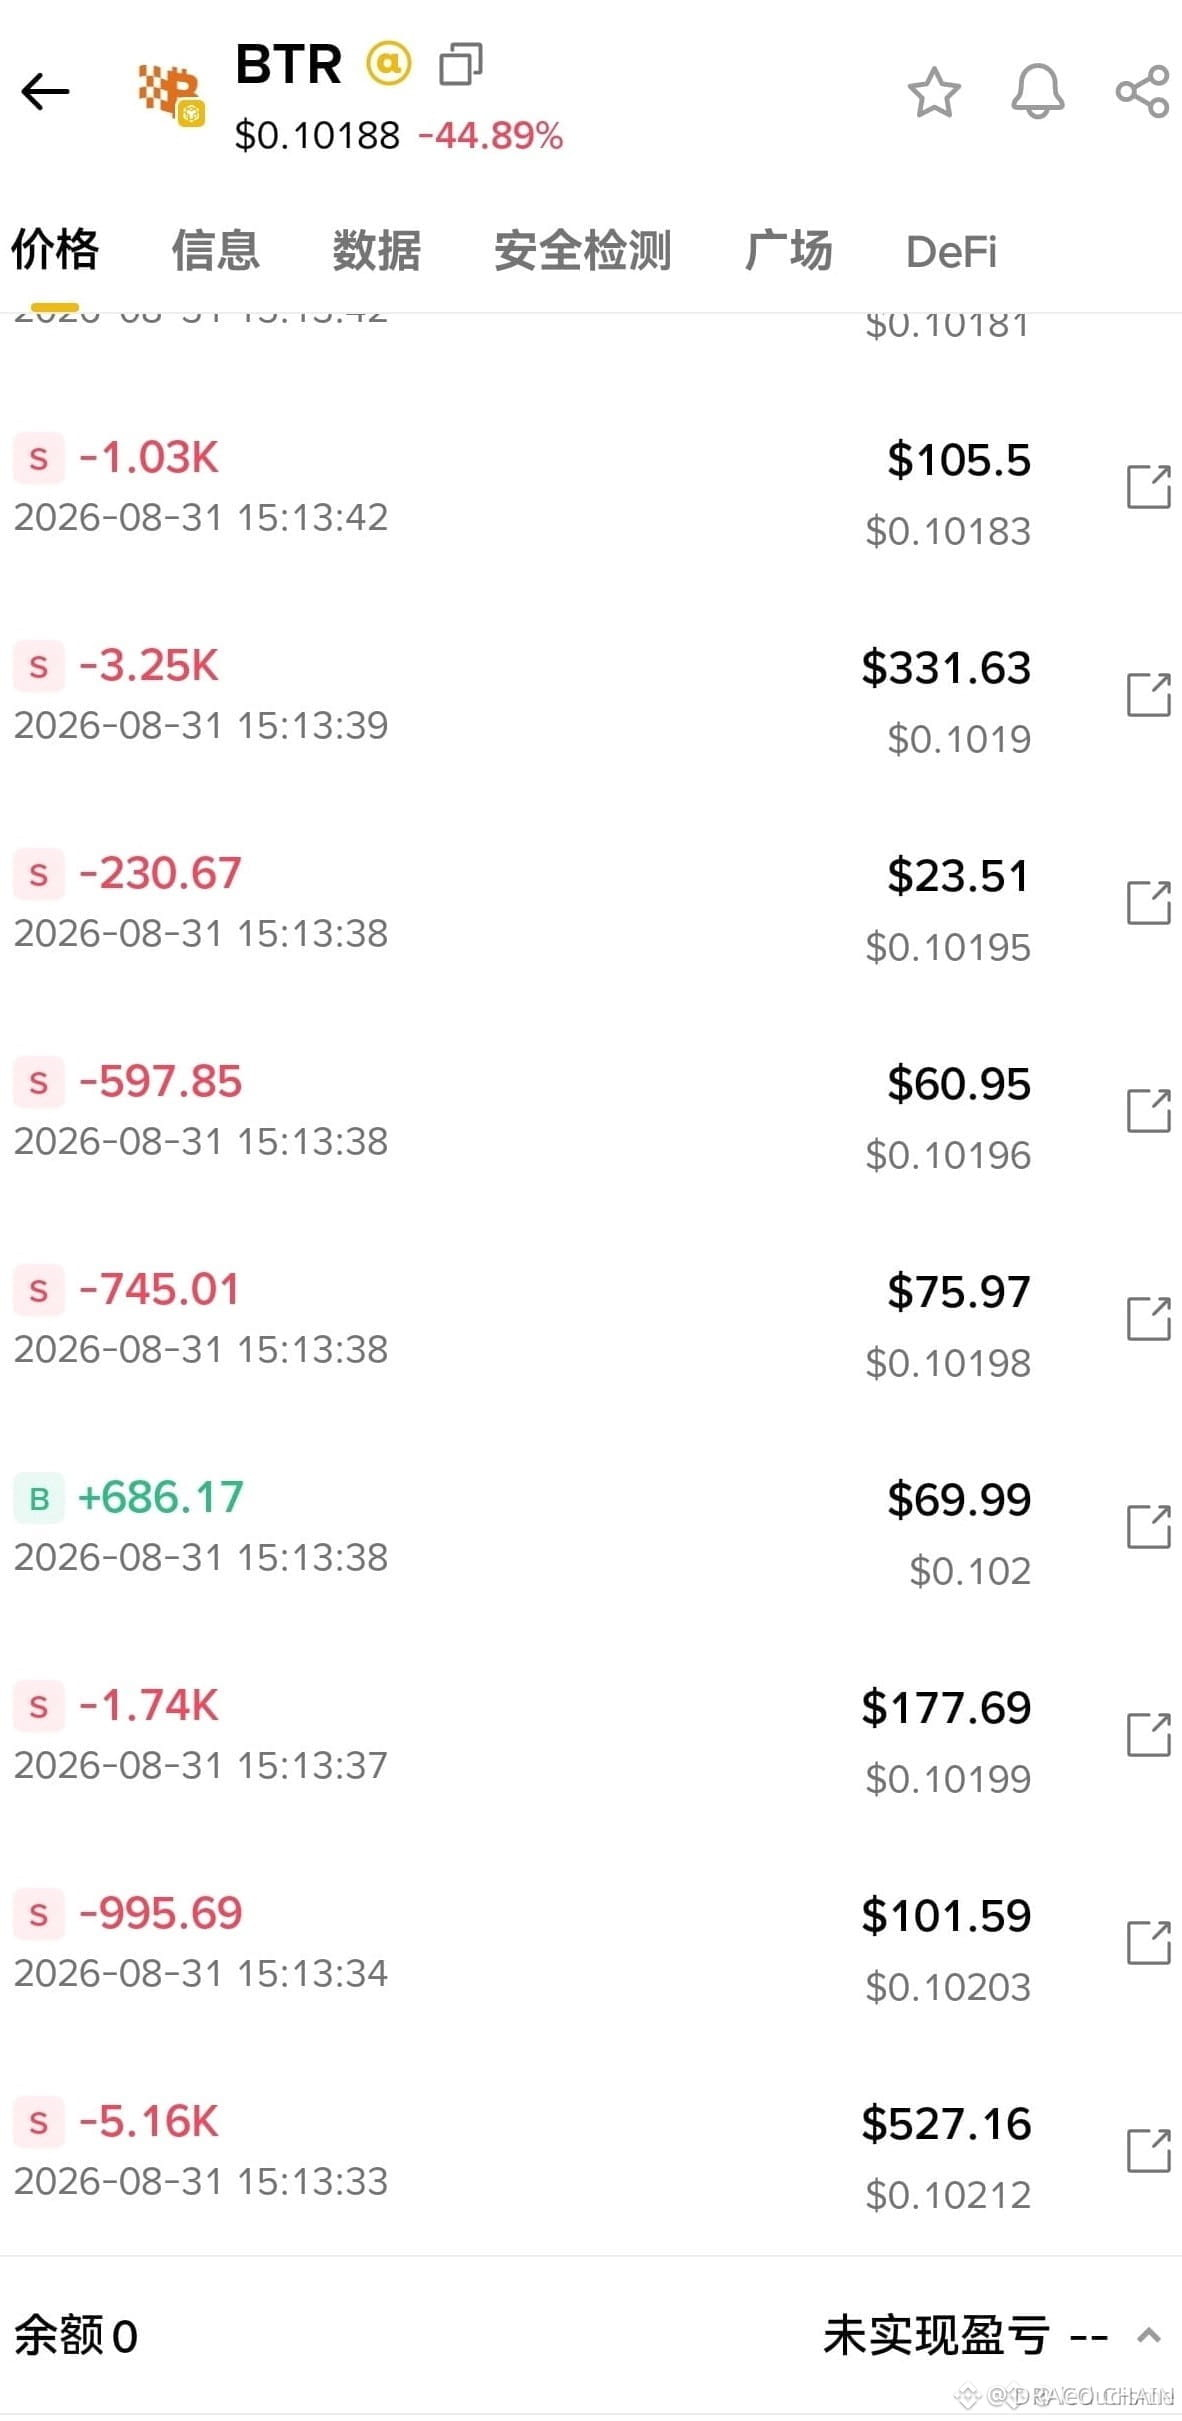The height and width of the screenshot is (2421, 1182).
Task: Switch to the 信息 tab
Action: tap(215, 250)
